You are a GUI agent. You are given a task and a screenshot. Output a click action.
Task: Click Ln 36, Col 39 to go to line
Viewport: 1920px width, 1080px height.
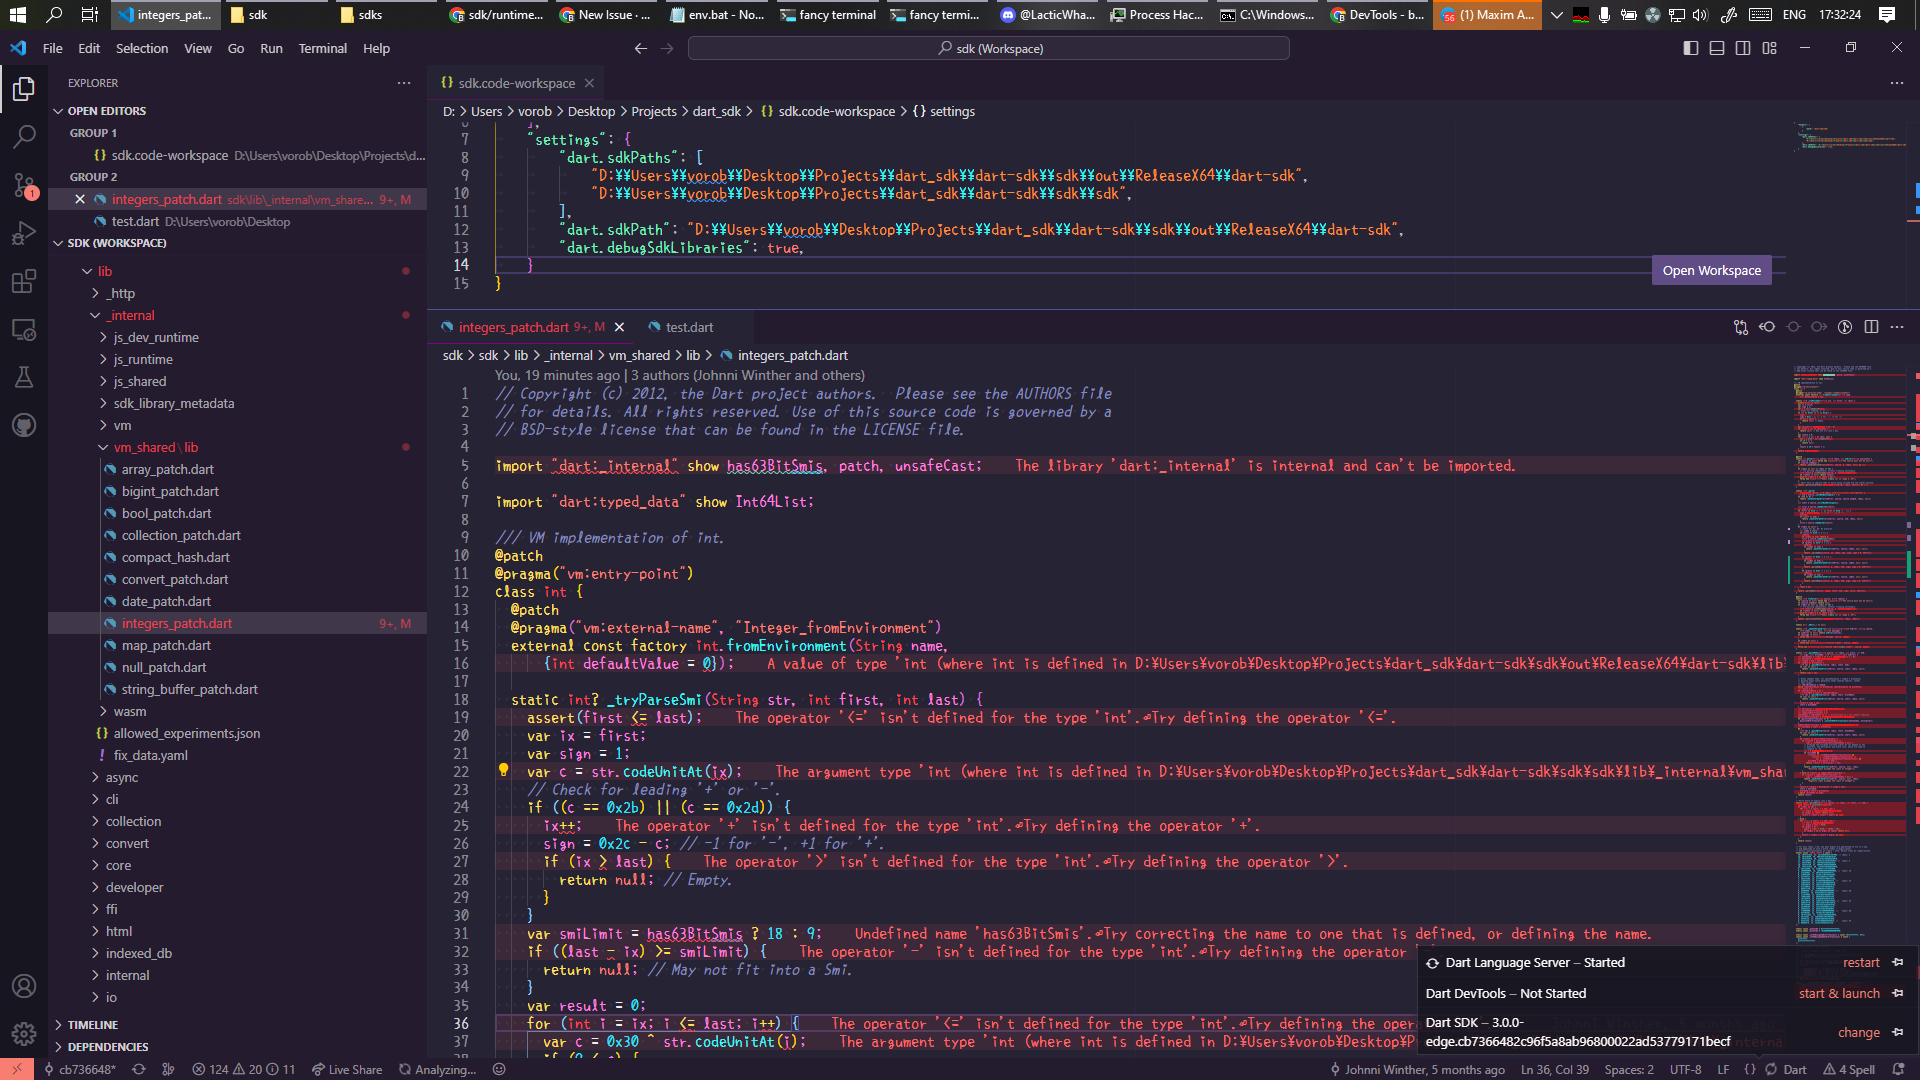(x=1555, y=1069)
